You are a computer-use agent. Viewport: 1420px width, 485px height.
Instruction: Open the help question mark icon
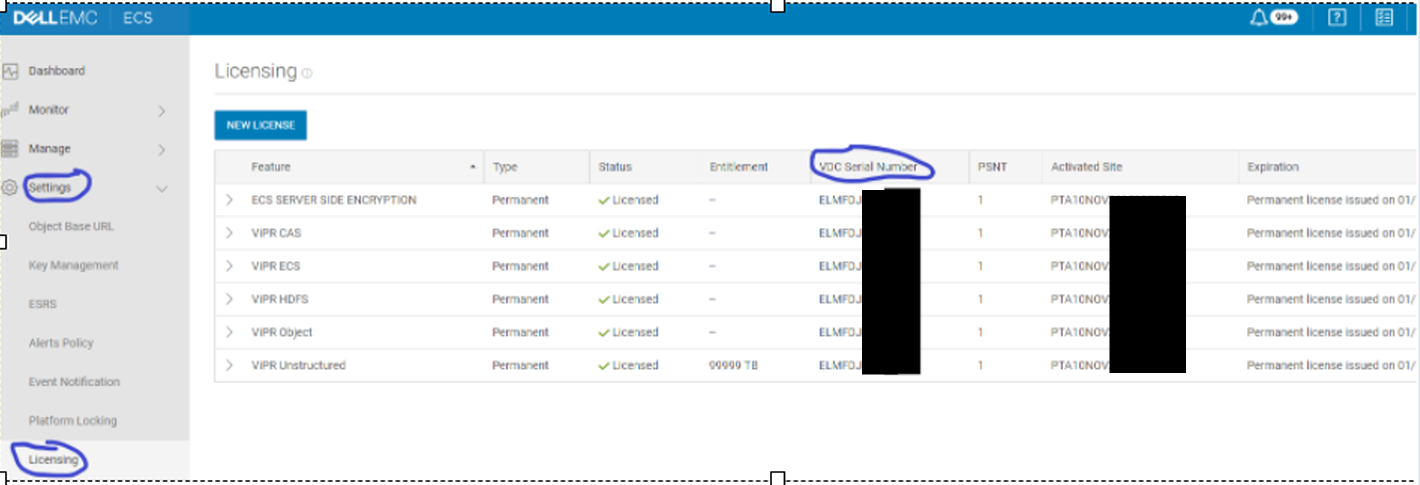[1337, 18]
